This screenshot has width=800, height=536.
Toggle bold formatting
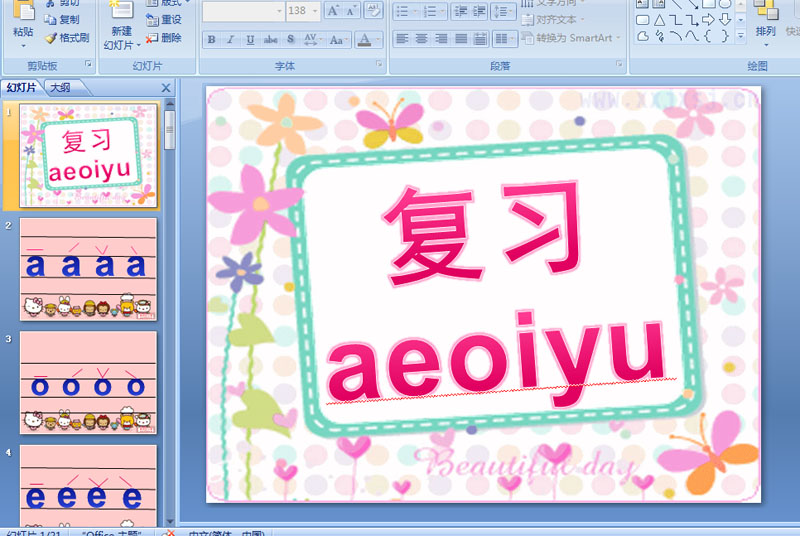click(212, 40)
